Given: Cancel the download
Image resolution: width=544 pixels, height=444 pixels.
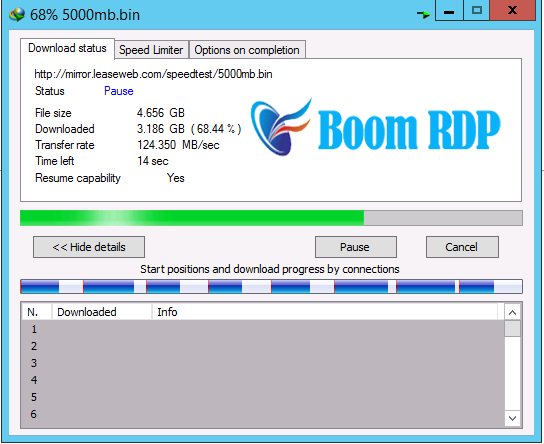Looking at the screenshot, I should tap(462, 247).
